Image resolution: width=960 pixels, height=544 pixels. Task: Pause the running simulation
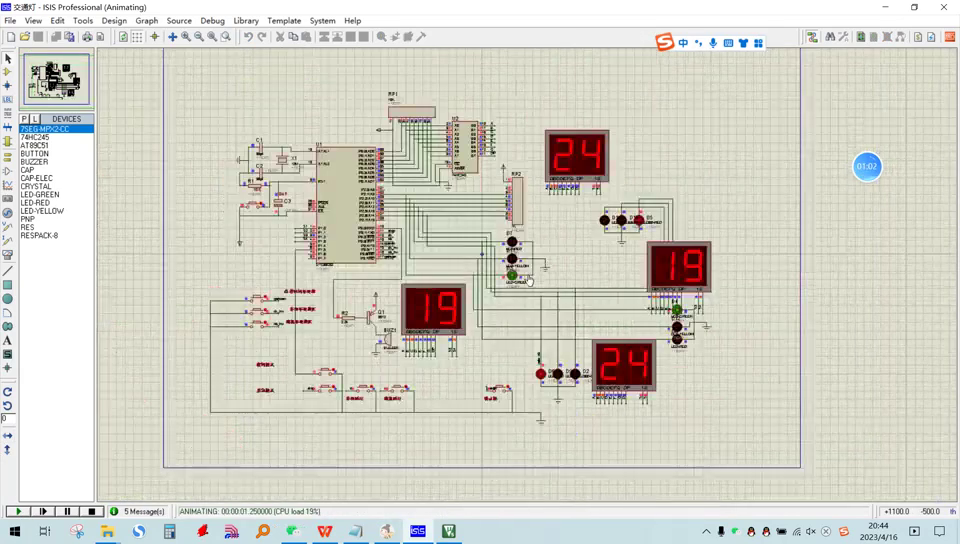pyautogui.click(x=67, y=511)
